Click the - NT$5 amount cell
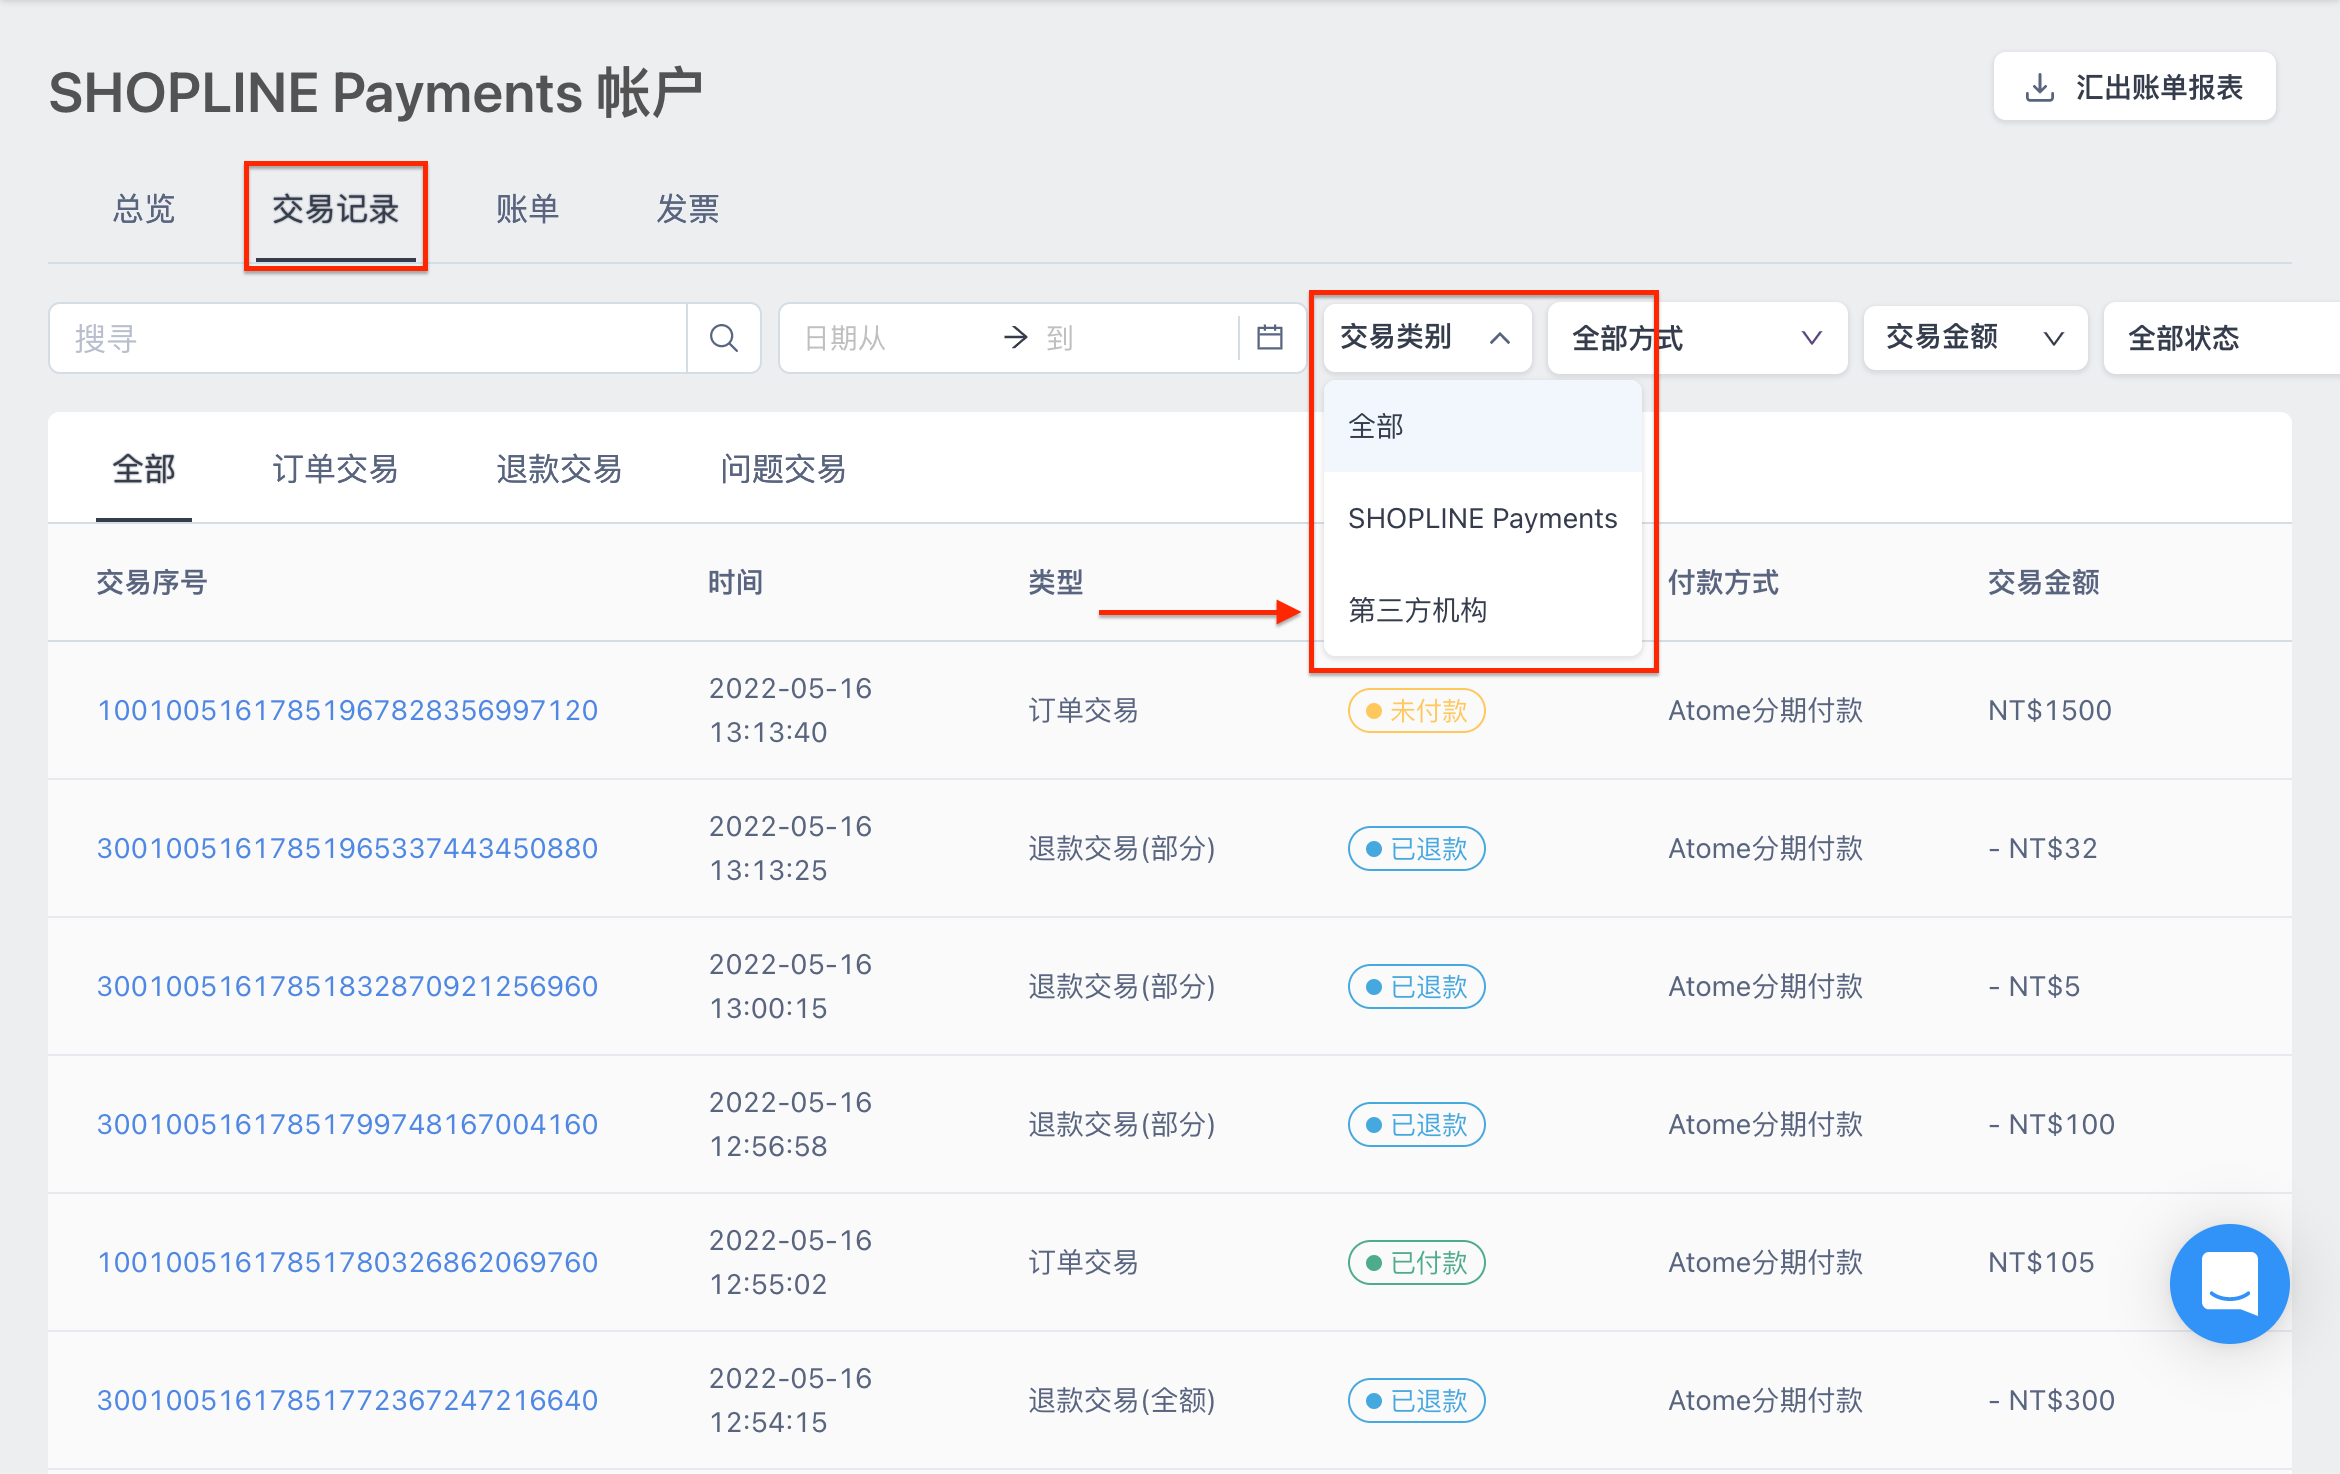Image resolution: width=2340 pixels, height=1474 pixels. click(x=2034, y=986)
